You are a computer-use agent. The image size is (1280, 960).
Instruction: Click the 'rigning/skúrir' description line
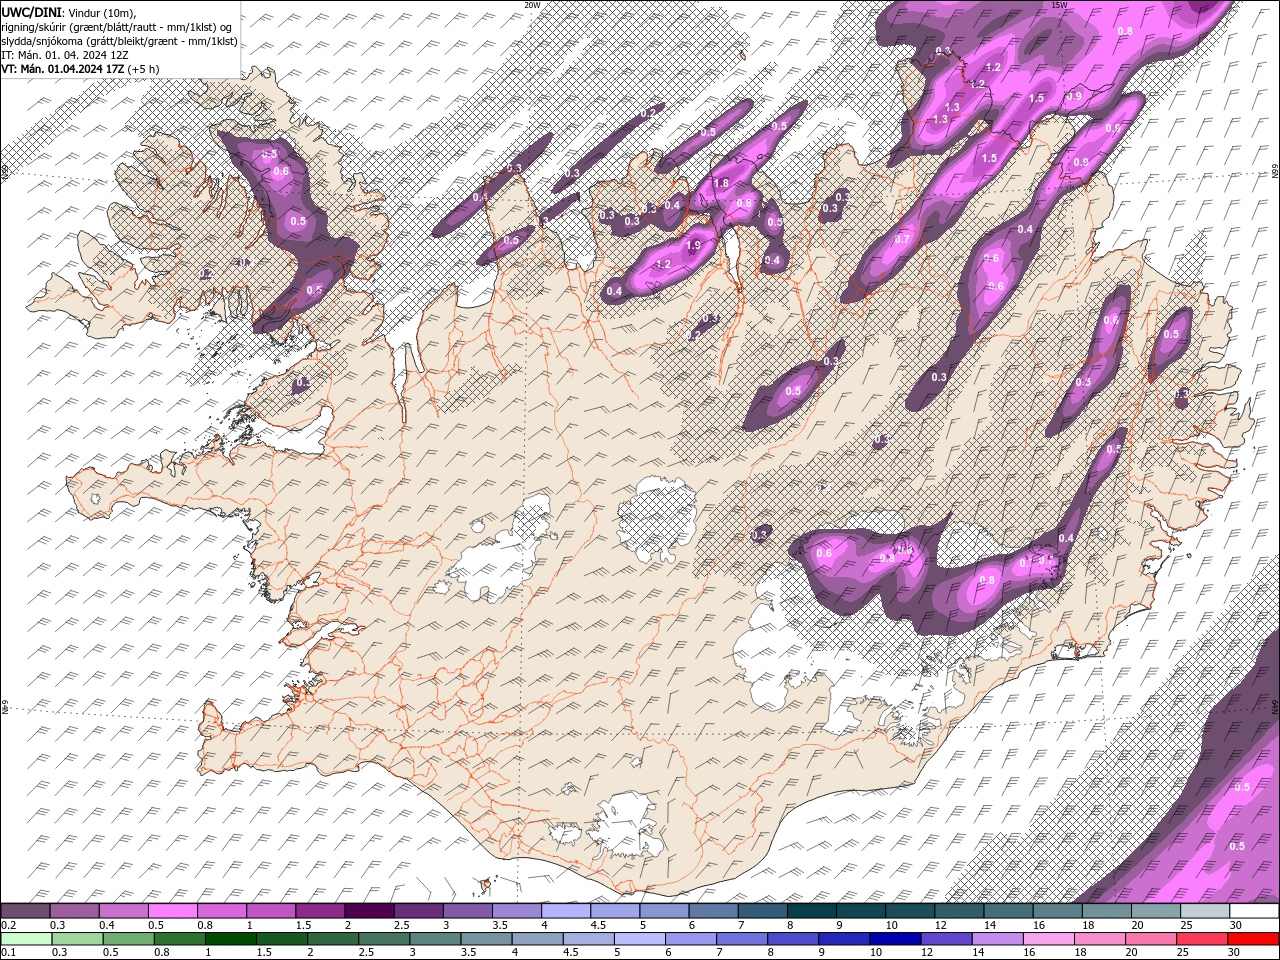click(118, 26)
